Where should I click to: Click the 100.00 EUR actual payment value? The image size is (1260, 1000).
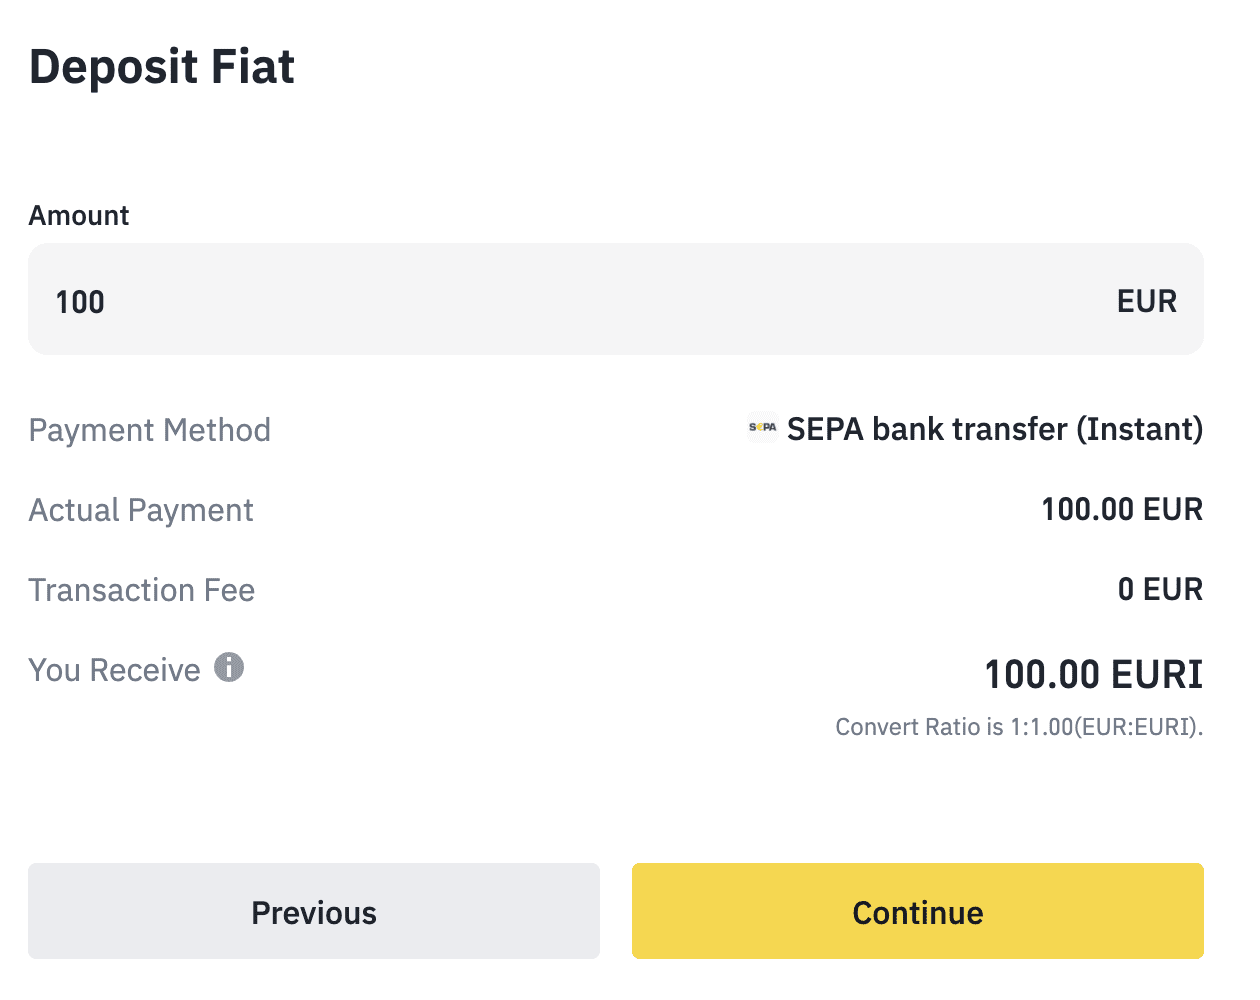tap(1122, 510)
